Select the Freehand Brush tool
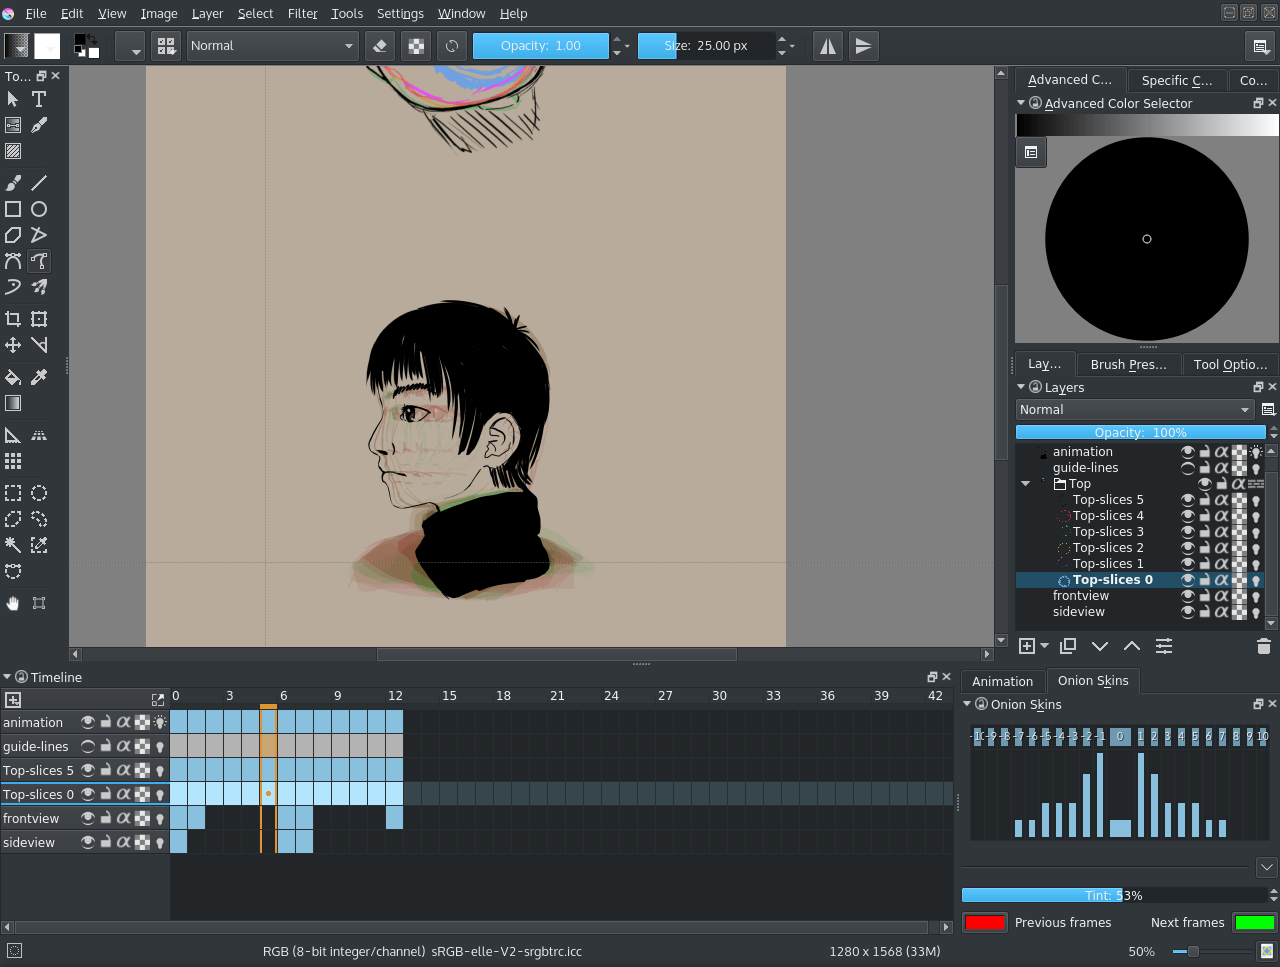This screenshot has width=1280, height=967. point(13,182)
